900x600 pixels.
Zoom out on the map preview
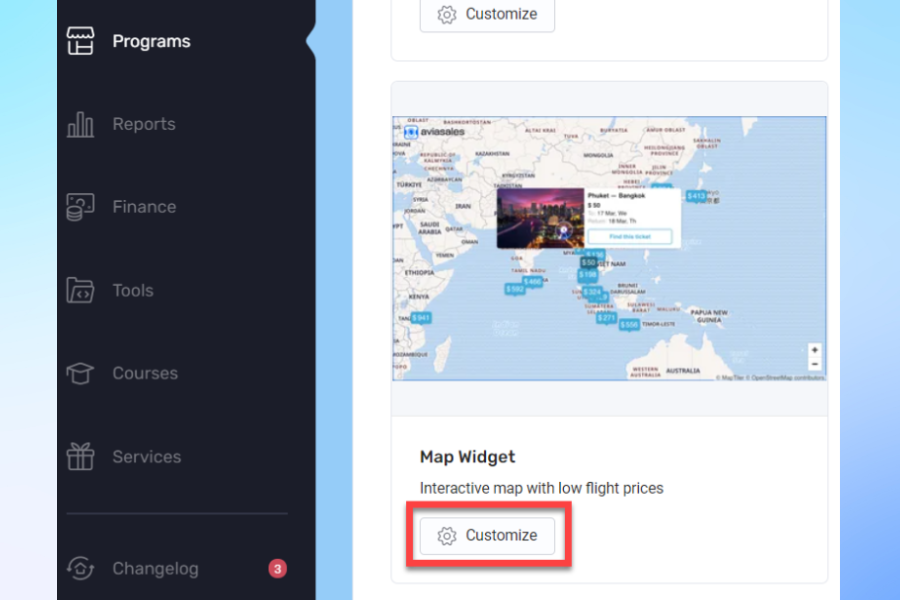click(814, 364)
